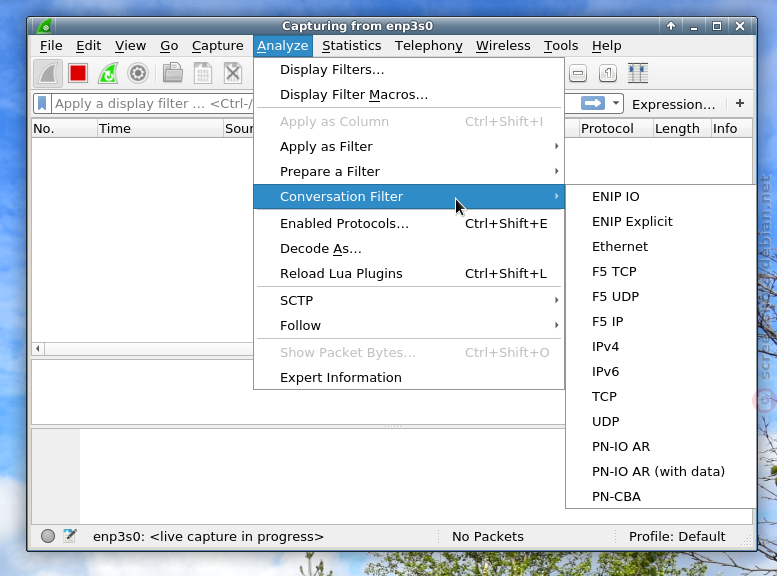Screen dimensions: 777x576
Task: Open the Help menu
Action: 607,46
